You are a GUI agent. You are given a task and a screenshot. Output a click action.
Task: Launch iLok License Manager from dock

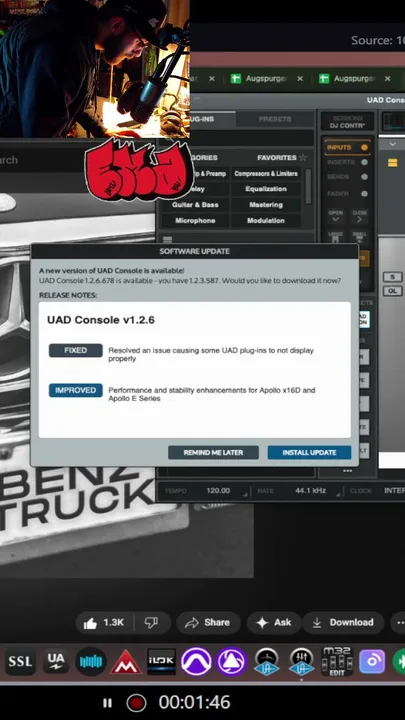click(161, 662)
